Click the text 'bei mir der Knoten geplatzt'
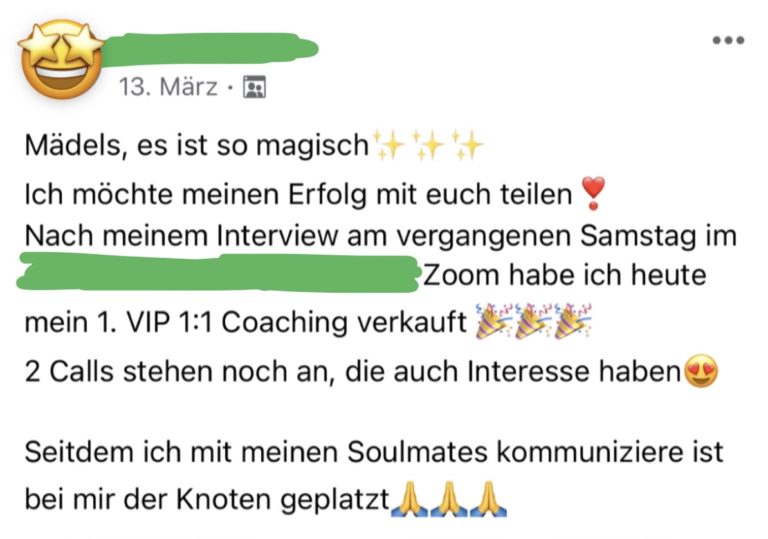This screenshot has width=768, height=539. pyautogui.click(x=207, y=499)
